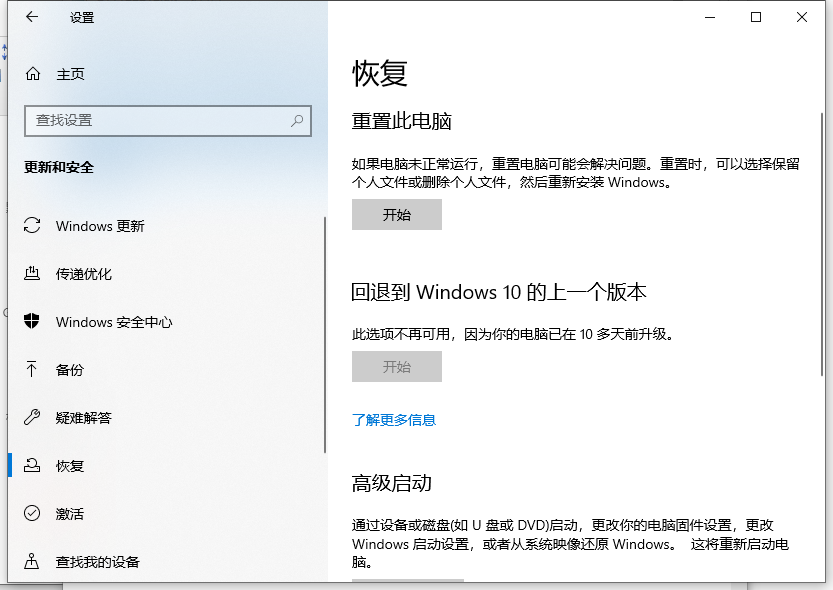Image resolution: width=833 pixels, height=590 pixels.
Task: Select the 恢复 sidebar icon
Action: tap(32, 465)
